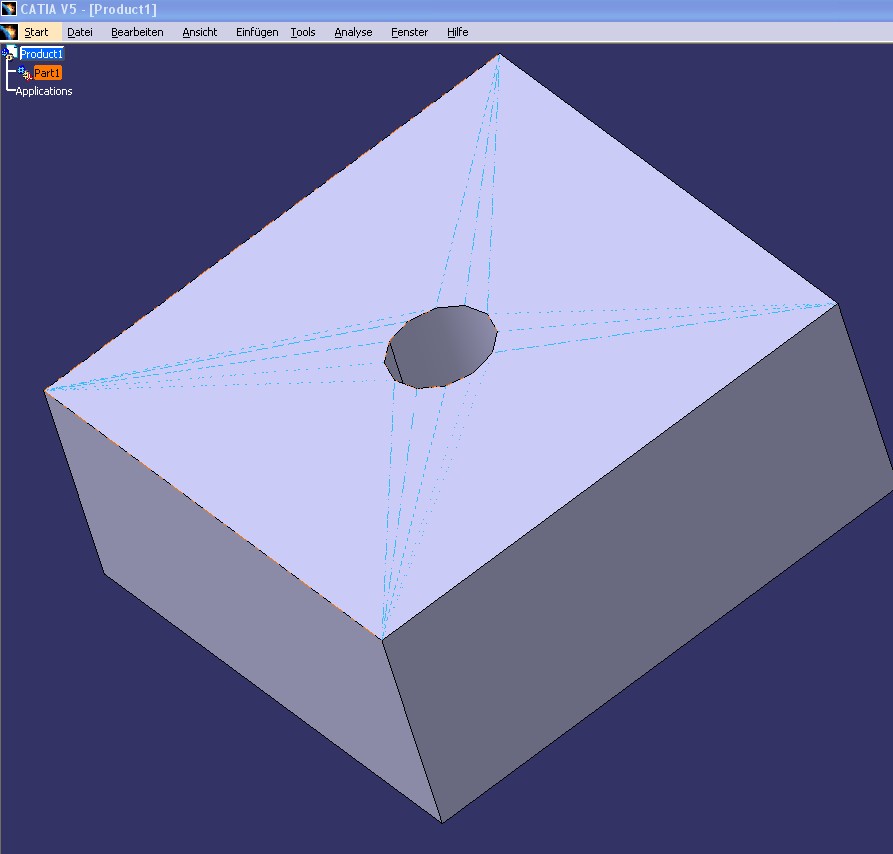Open the Hilfe menu
The image size is (893, 854).
click(457, 32)
